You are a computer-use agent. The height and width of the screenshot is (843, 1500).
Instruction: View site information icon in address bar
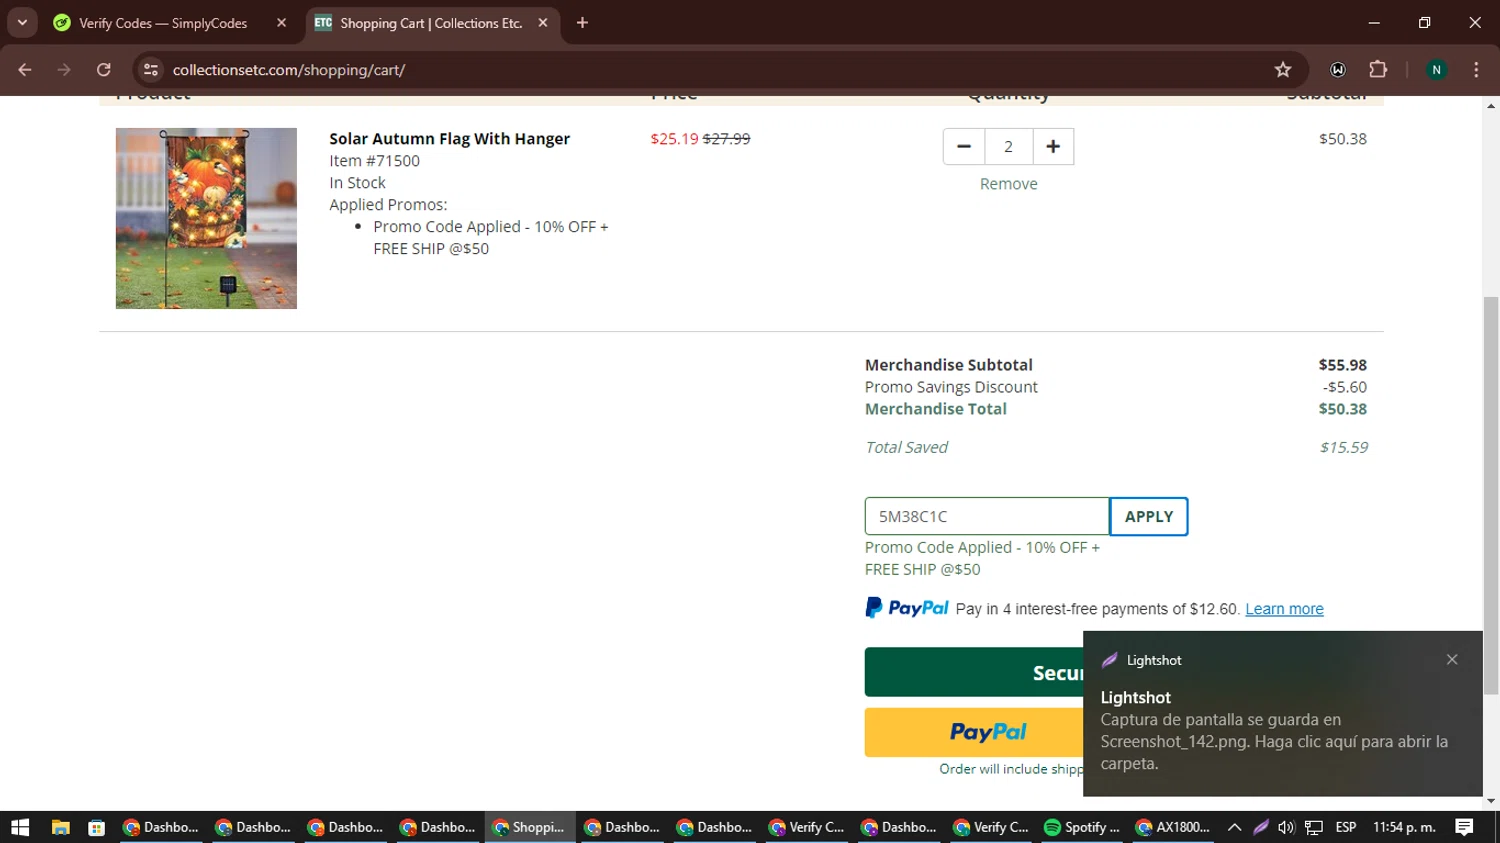(151, 69)
